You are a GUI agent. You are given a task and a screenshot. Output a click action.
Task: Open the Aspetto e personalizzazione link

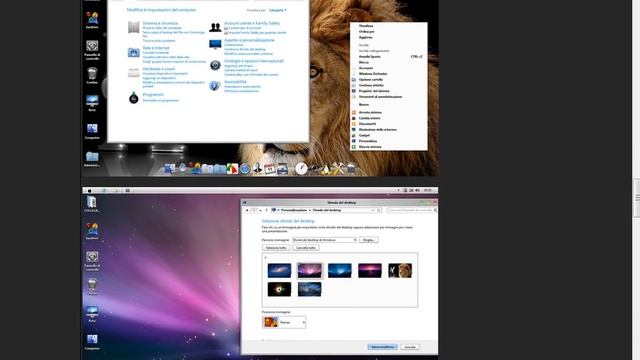click(249, 40)
